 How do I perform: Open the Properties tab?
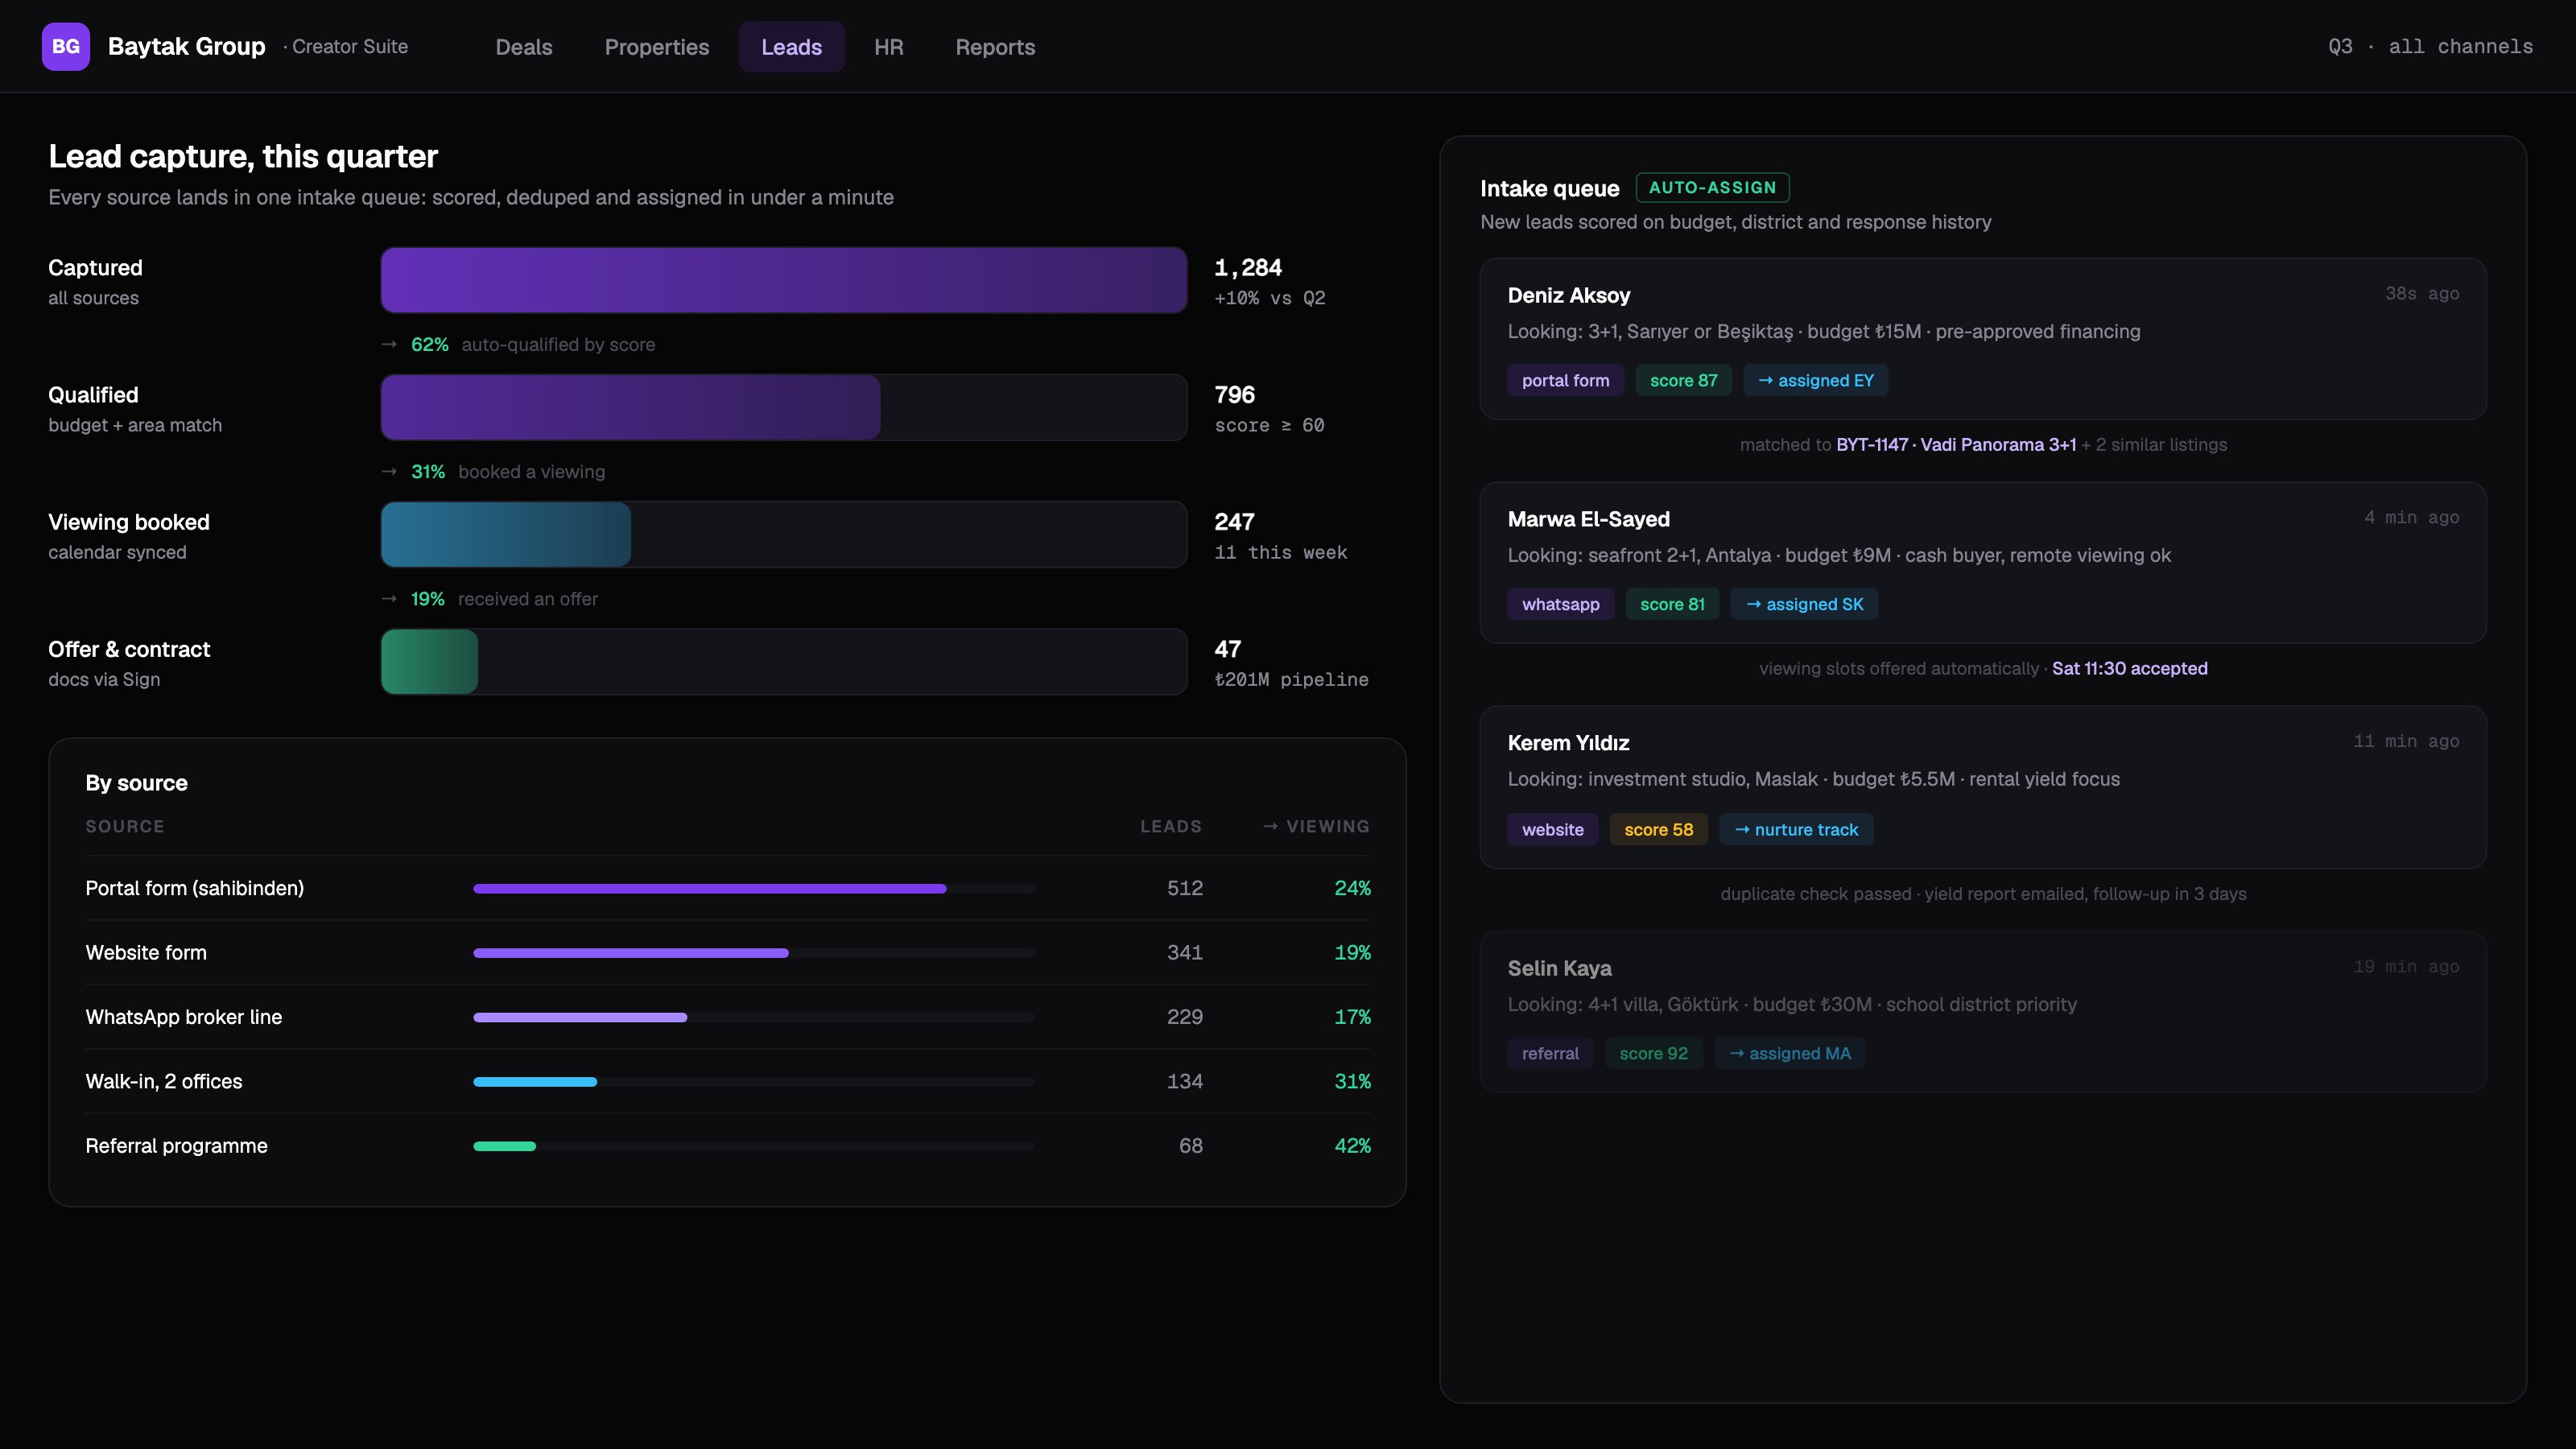point(657,47)
